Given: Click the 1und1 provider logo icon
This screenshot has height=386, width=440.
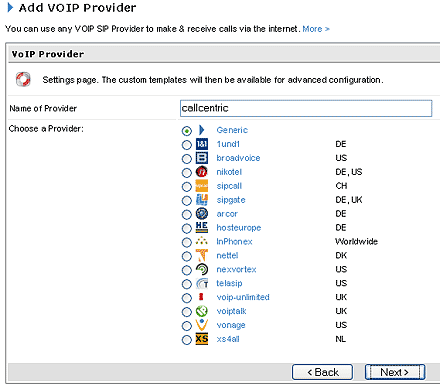Looking at the screenshot, I should (x=202, y=144).
